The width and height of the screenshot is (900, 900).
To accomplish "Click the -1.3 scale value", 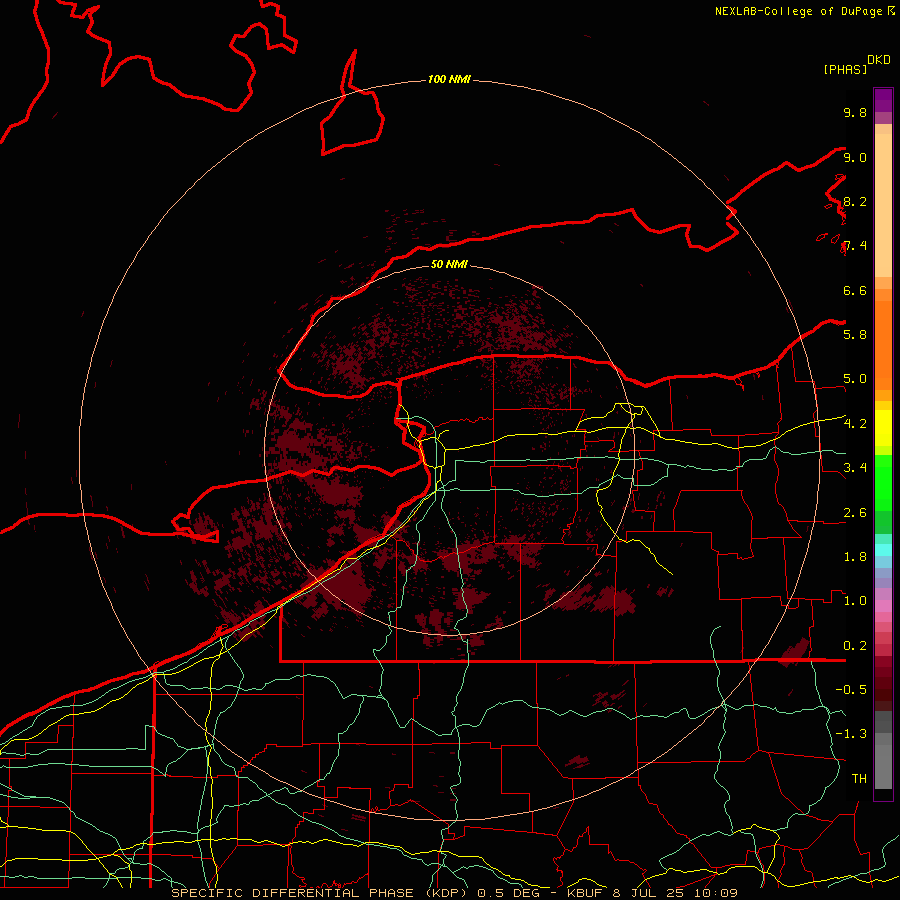I will [851, 734].
